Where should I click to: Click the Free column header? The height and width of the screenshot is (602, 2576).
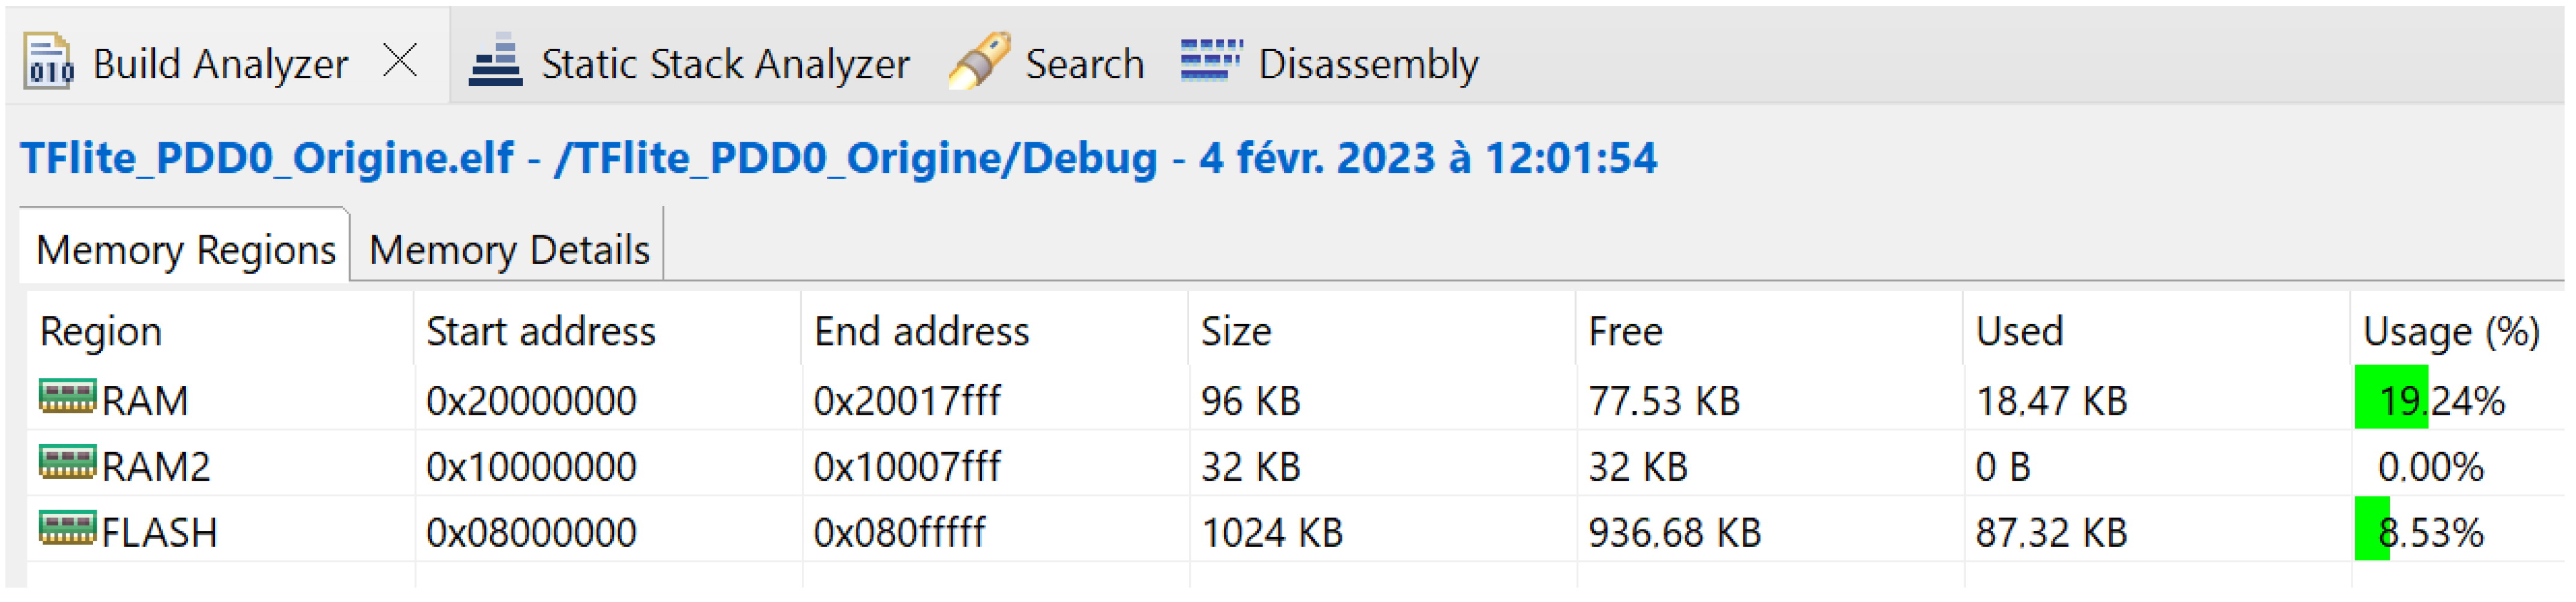1624,332
